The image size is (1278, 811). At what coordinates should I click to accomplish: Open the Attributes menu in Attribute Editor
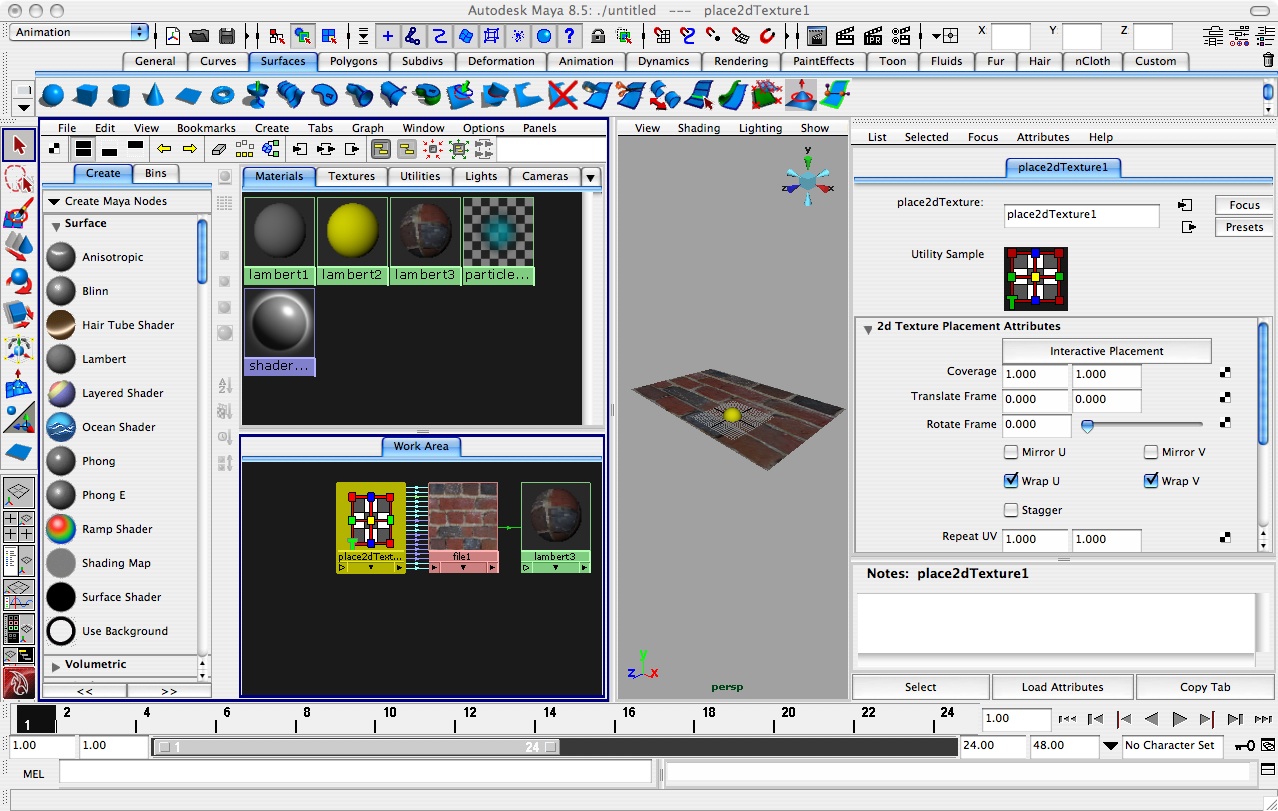tap(1043, 137)
